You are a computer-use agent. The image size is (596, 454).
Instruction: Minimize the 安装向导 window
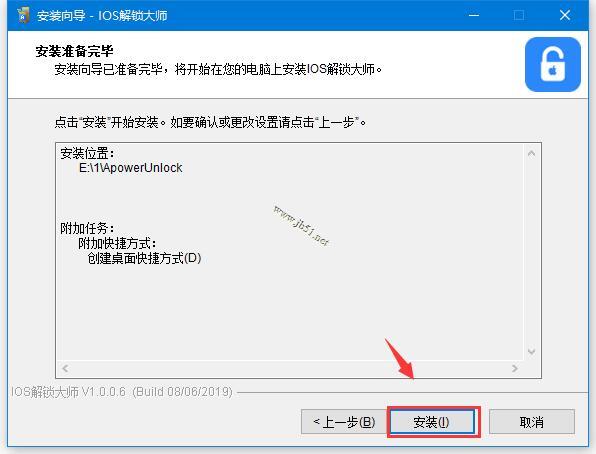[474, 15]
